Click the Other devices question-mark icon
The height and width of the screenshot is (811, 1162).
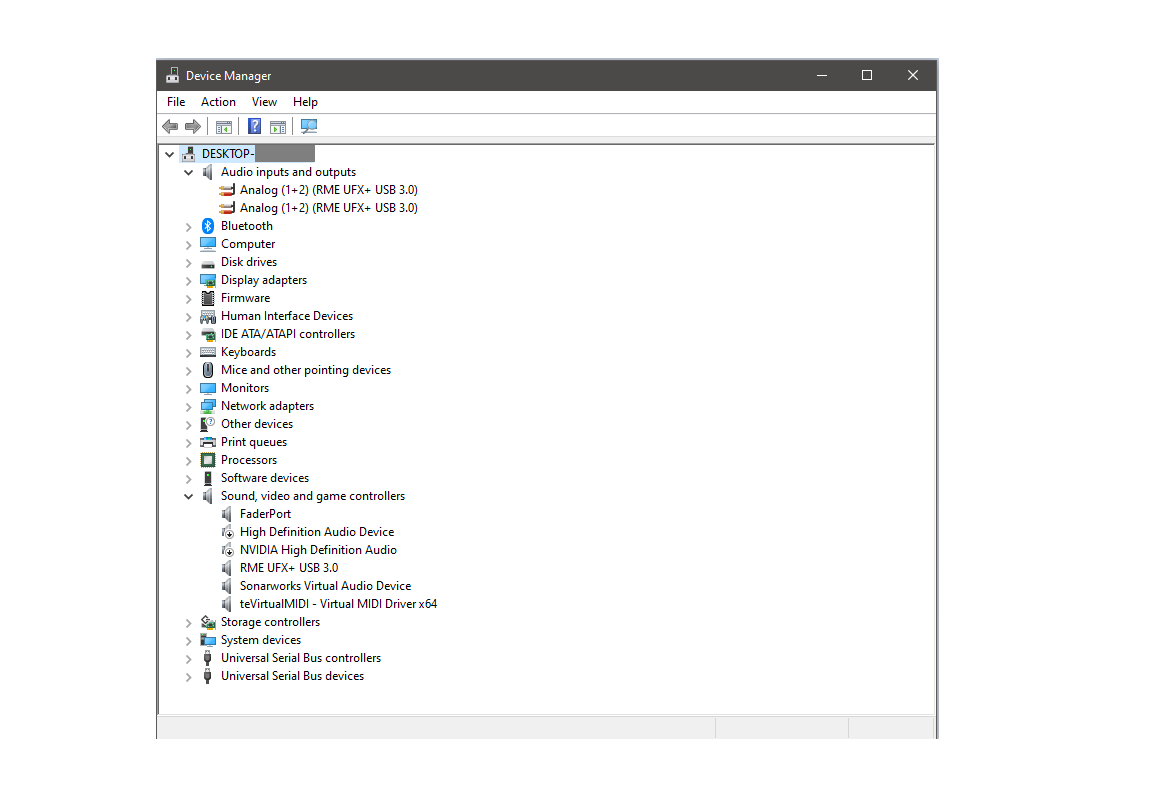coord(208,424)
